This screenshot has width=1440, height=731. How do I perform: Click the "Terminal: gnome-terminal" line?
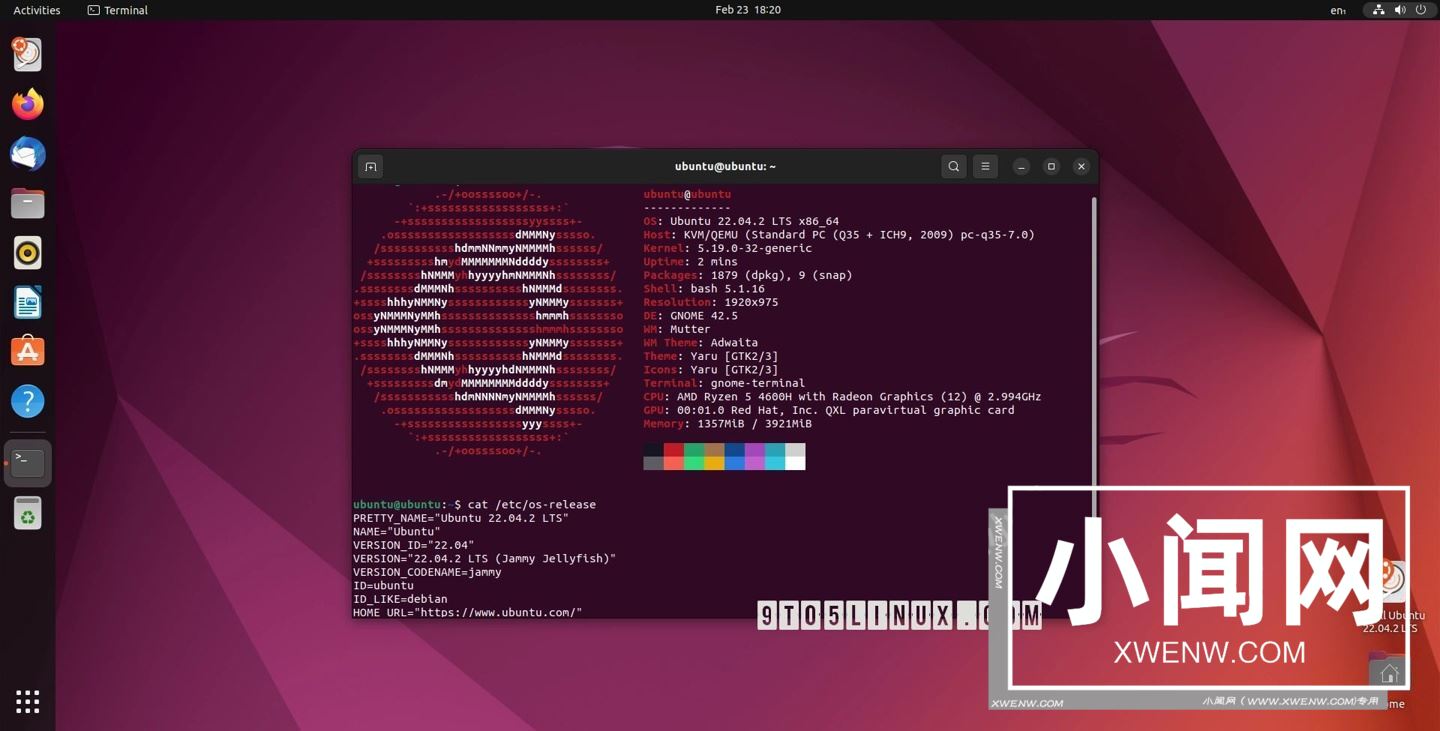pyautogui.click(x=724, y=383)
